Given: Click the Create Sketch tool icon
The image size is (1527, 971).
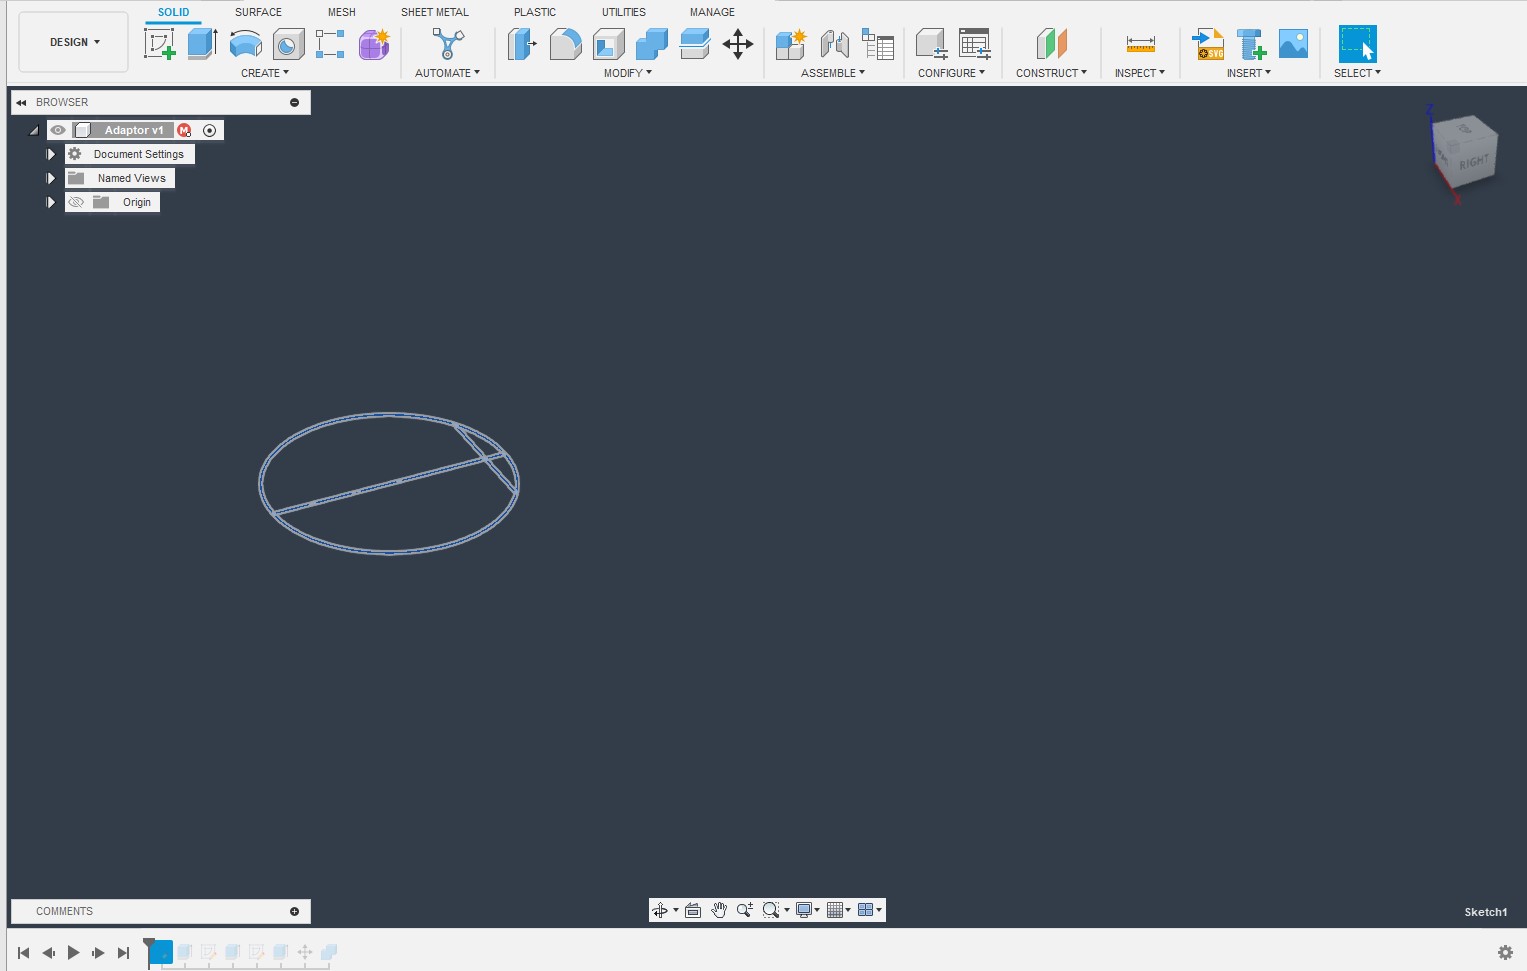Looking at the screenshot, I should (x=160, y=44).
